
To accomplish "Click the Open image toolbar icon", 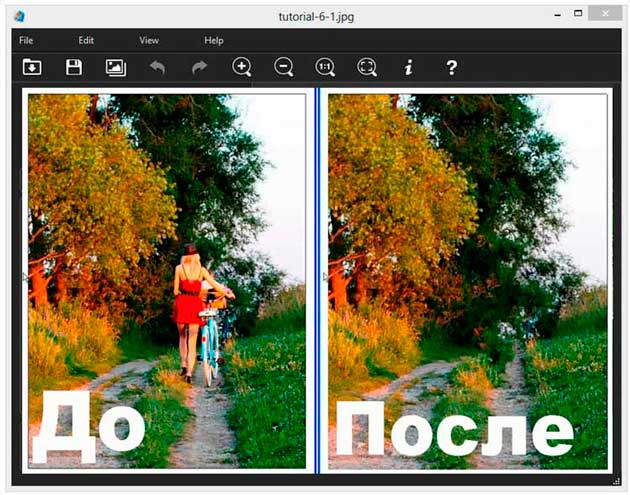I will [32, 67].
